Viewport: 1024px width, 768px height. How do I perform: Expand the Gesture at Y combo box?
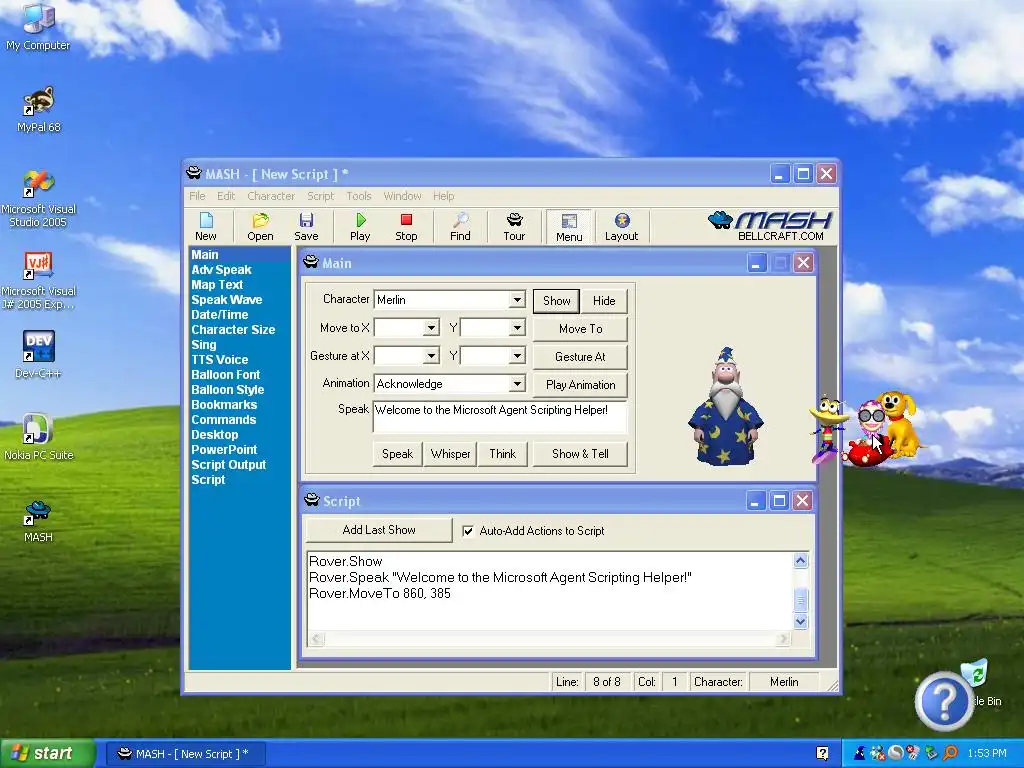[x=517, y=356]
